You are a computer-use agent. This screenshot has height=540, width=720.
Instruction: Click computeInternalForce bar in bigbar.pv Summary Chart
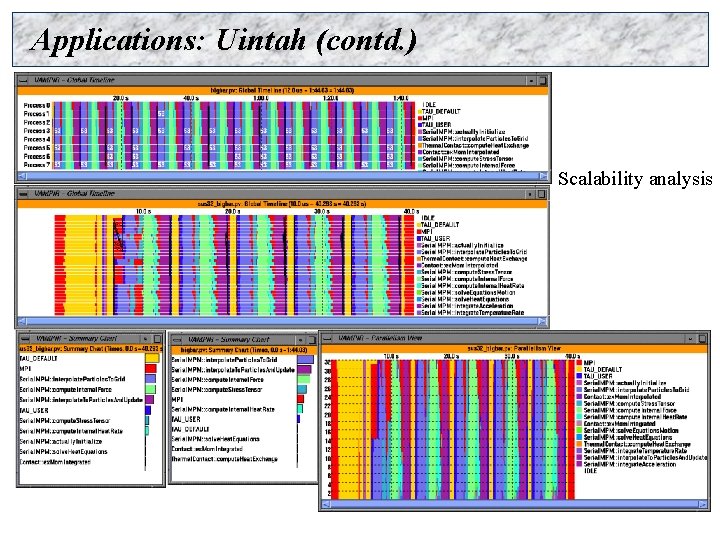[304, 379]
